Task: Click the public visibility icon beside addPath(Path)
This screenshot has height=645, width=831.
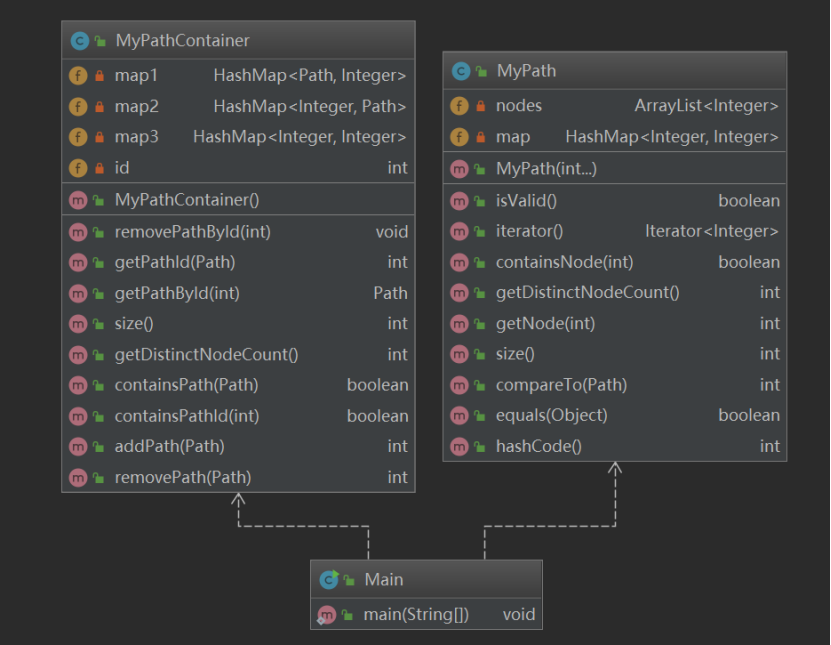Action: pyautogui.click(x=99, y=446)
